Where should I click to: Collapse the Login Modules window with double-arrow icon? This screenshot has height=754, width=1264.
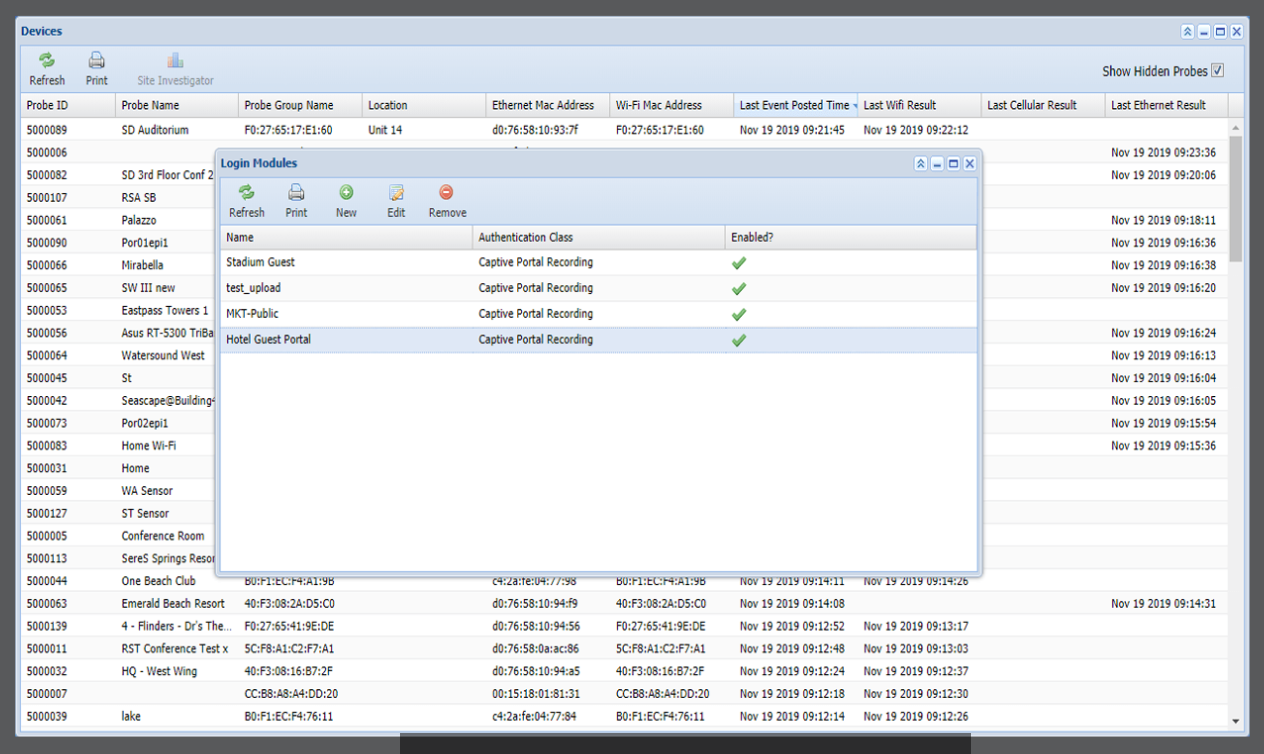[921, 164]
